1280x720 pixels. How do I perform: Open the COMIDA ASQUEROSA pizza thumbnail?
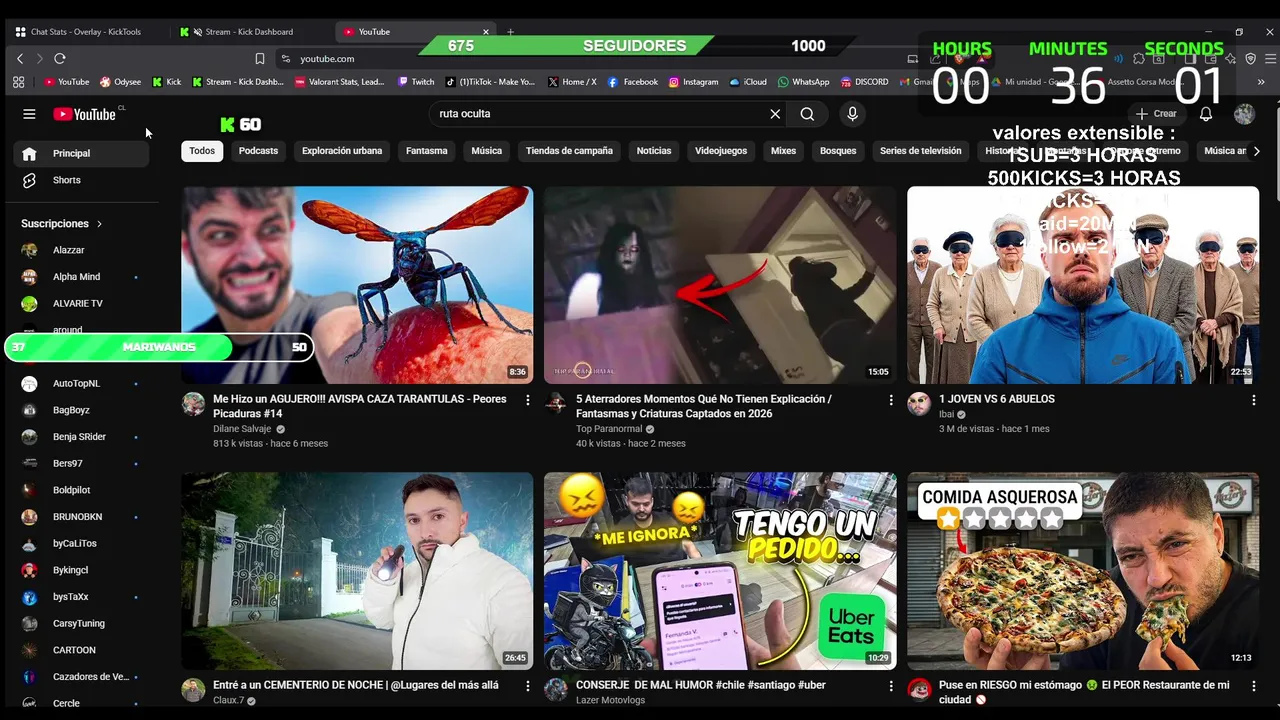pos(1083,571)
